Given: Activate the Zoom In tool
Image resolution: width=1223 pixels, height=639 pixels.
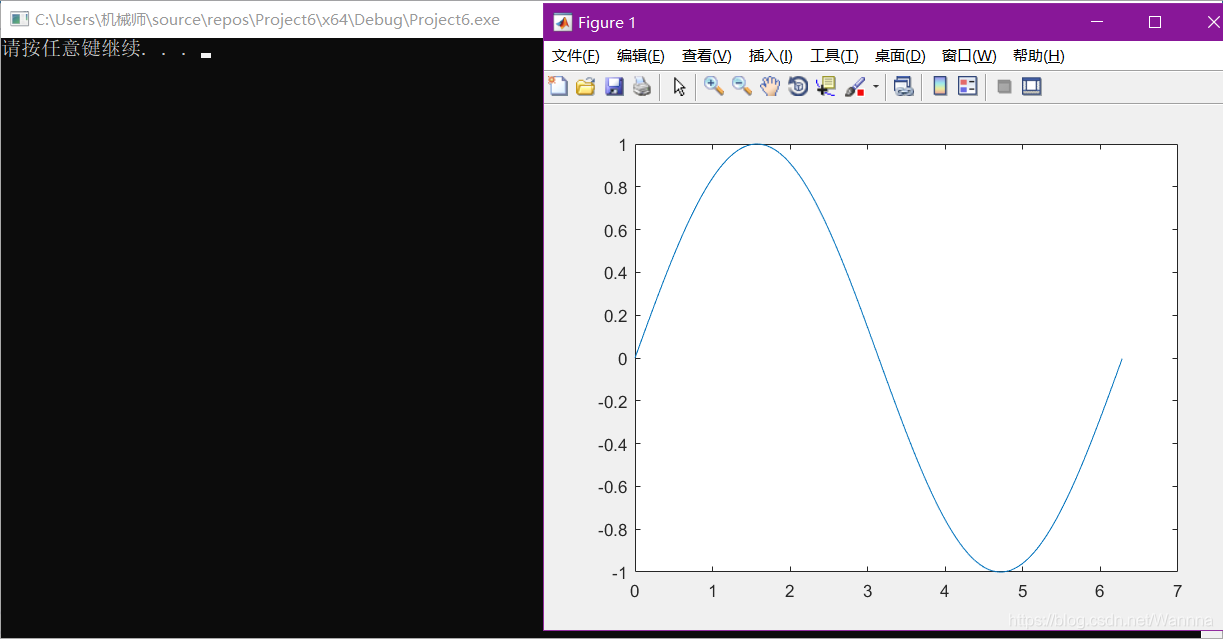Looking at the screenshot, I should pos(714,86).
